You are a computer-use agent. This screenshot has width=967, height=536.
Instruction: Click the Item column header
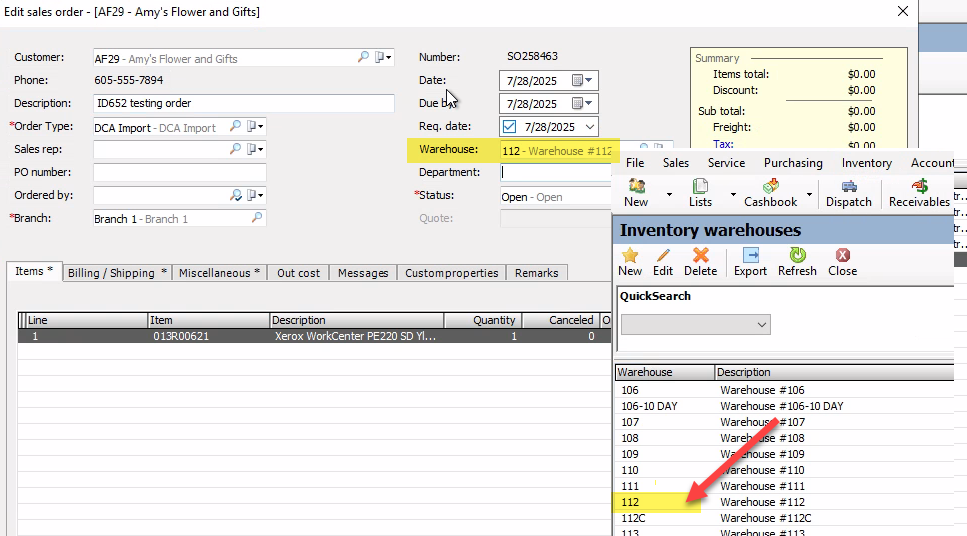coord(208,320)
